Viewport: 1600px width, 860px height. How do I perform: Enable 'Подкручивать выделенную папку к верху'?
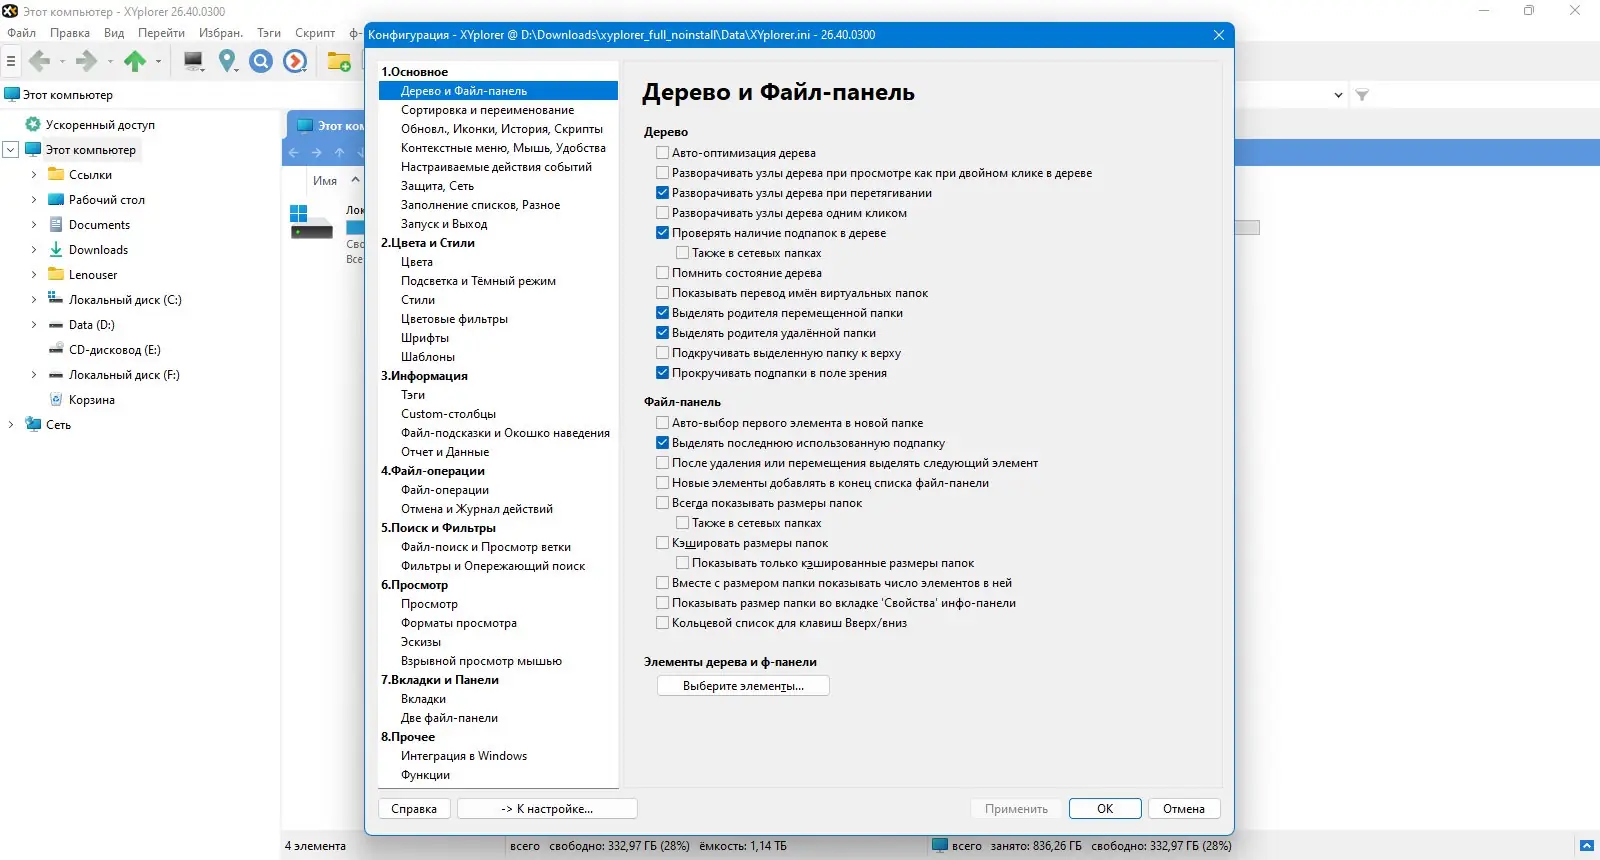tap(662, 353)
